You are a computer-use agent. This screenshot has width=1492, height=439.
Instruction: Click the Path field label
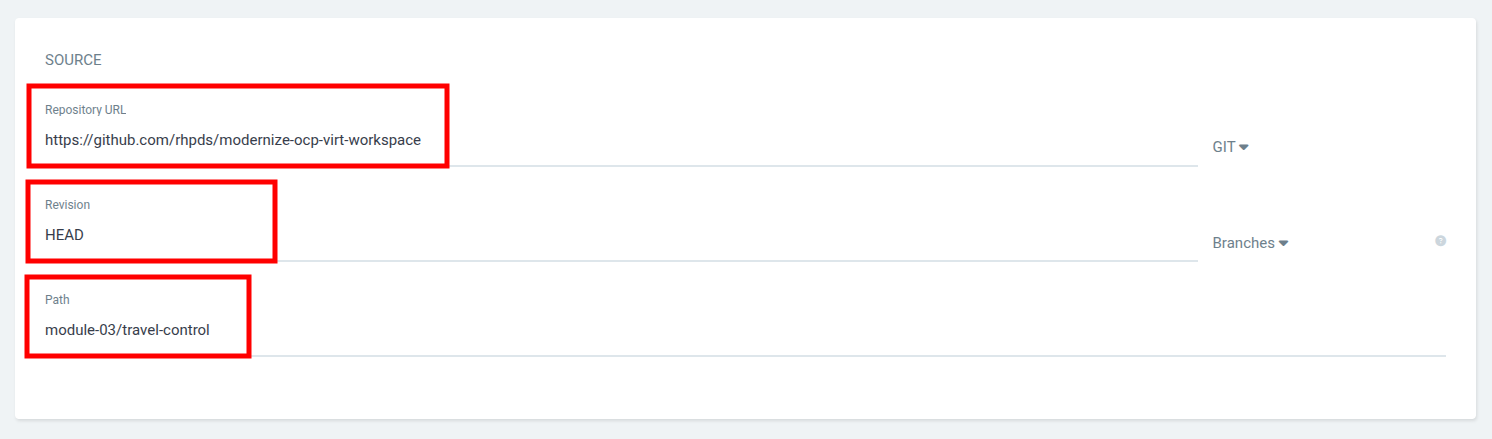pyautogui.click(x=57, y=300)
